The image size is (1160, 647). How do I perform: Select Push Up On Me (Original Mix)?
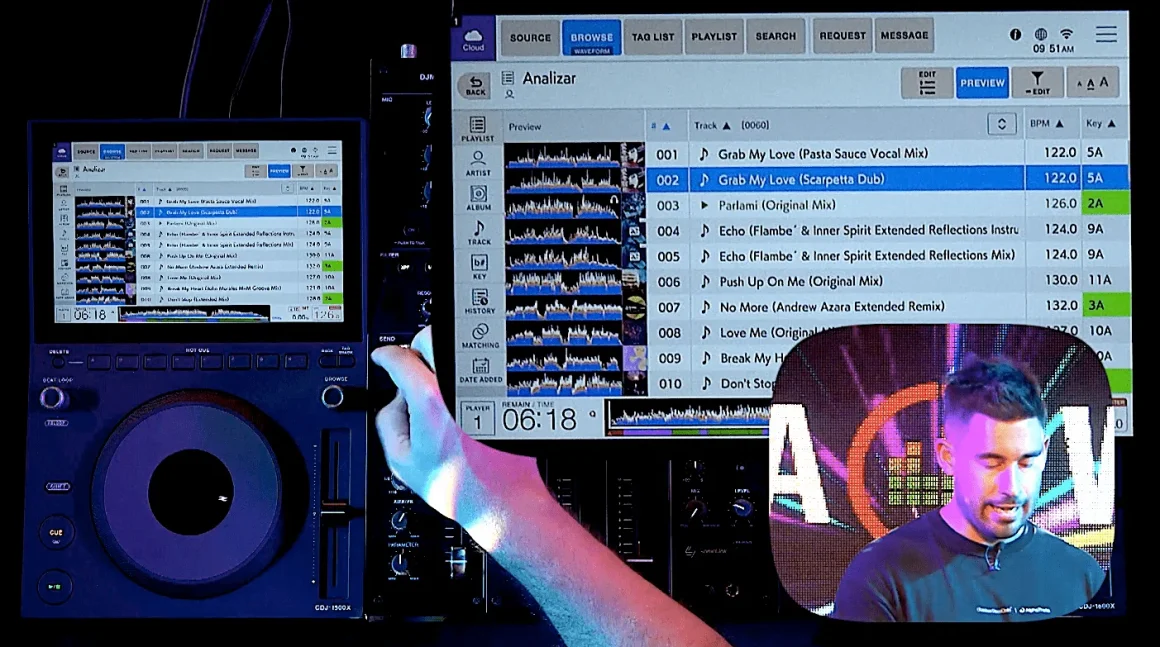coord(800,281)
